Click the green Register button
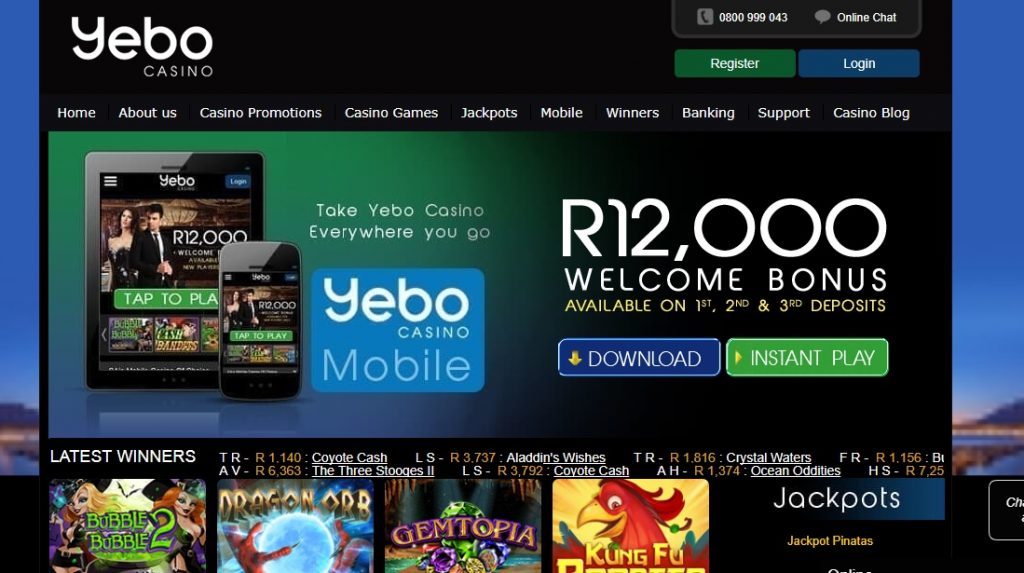1024x573 pixels. point(735,63)
